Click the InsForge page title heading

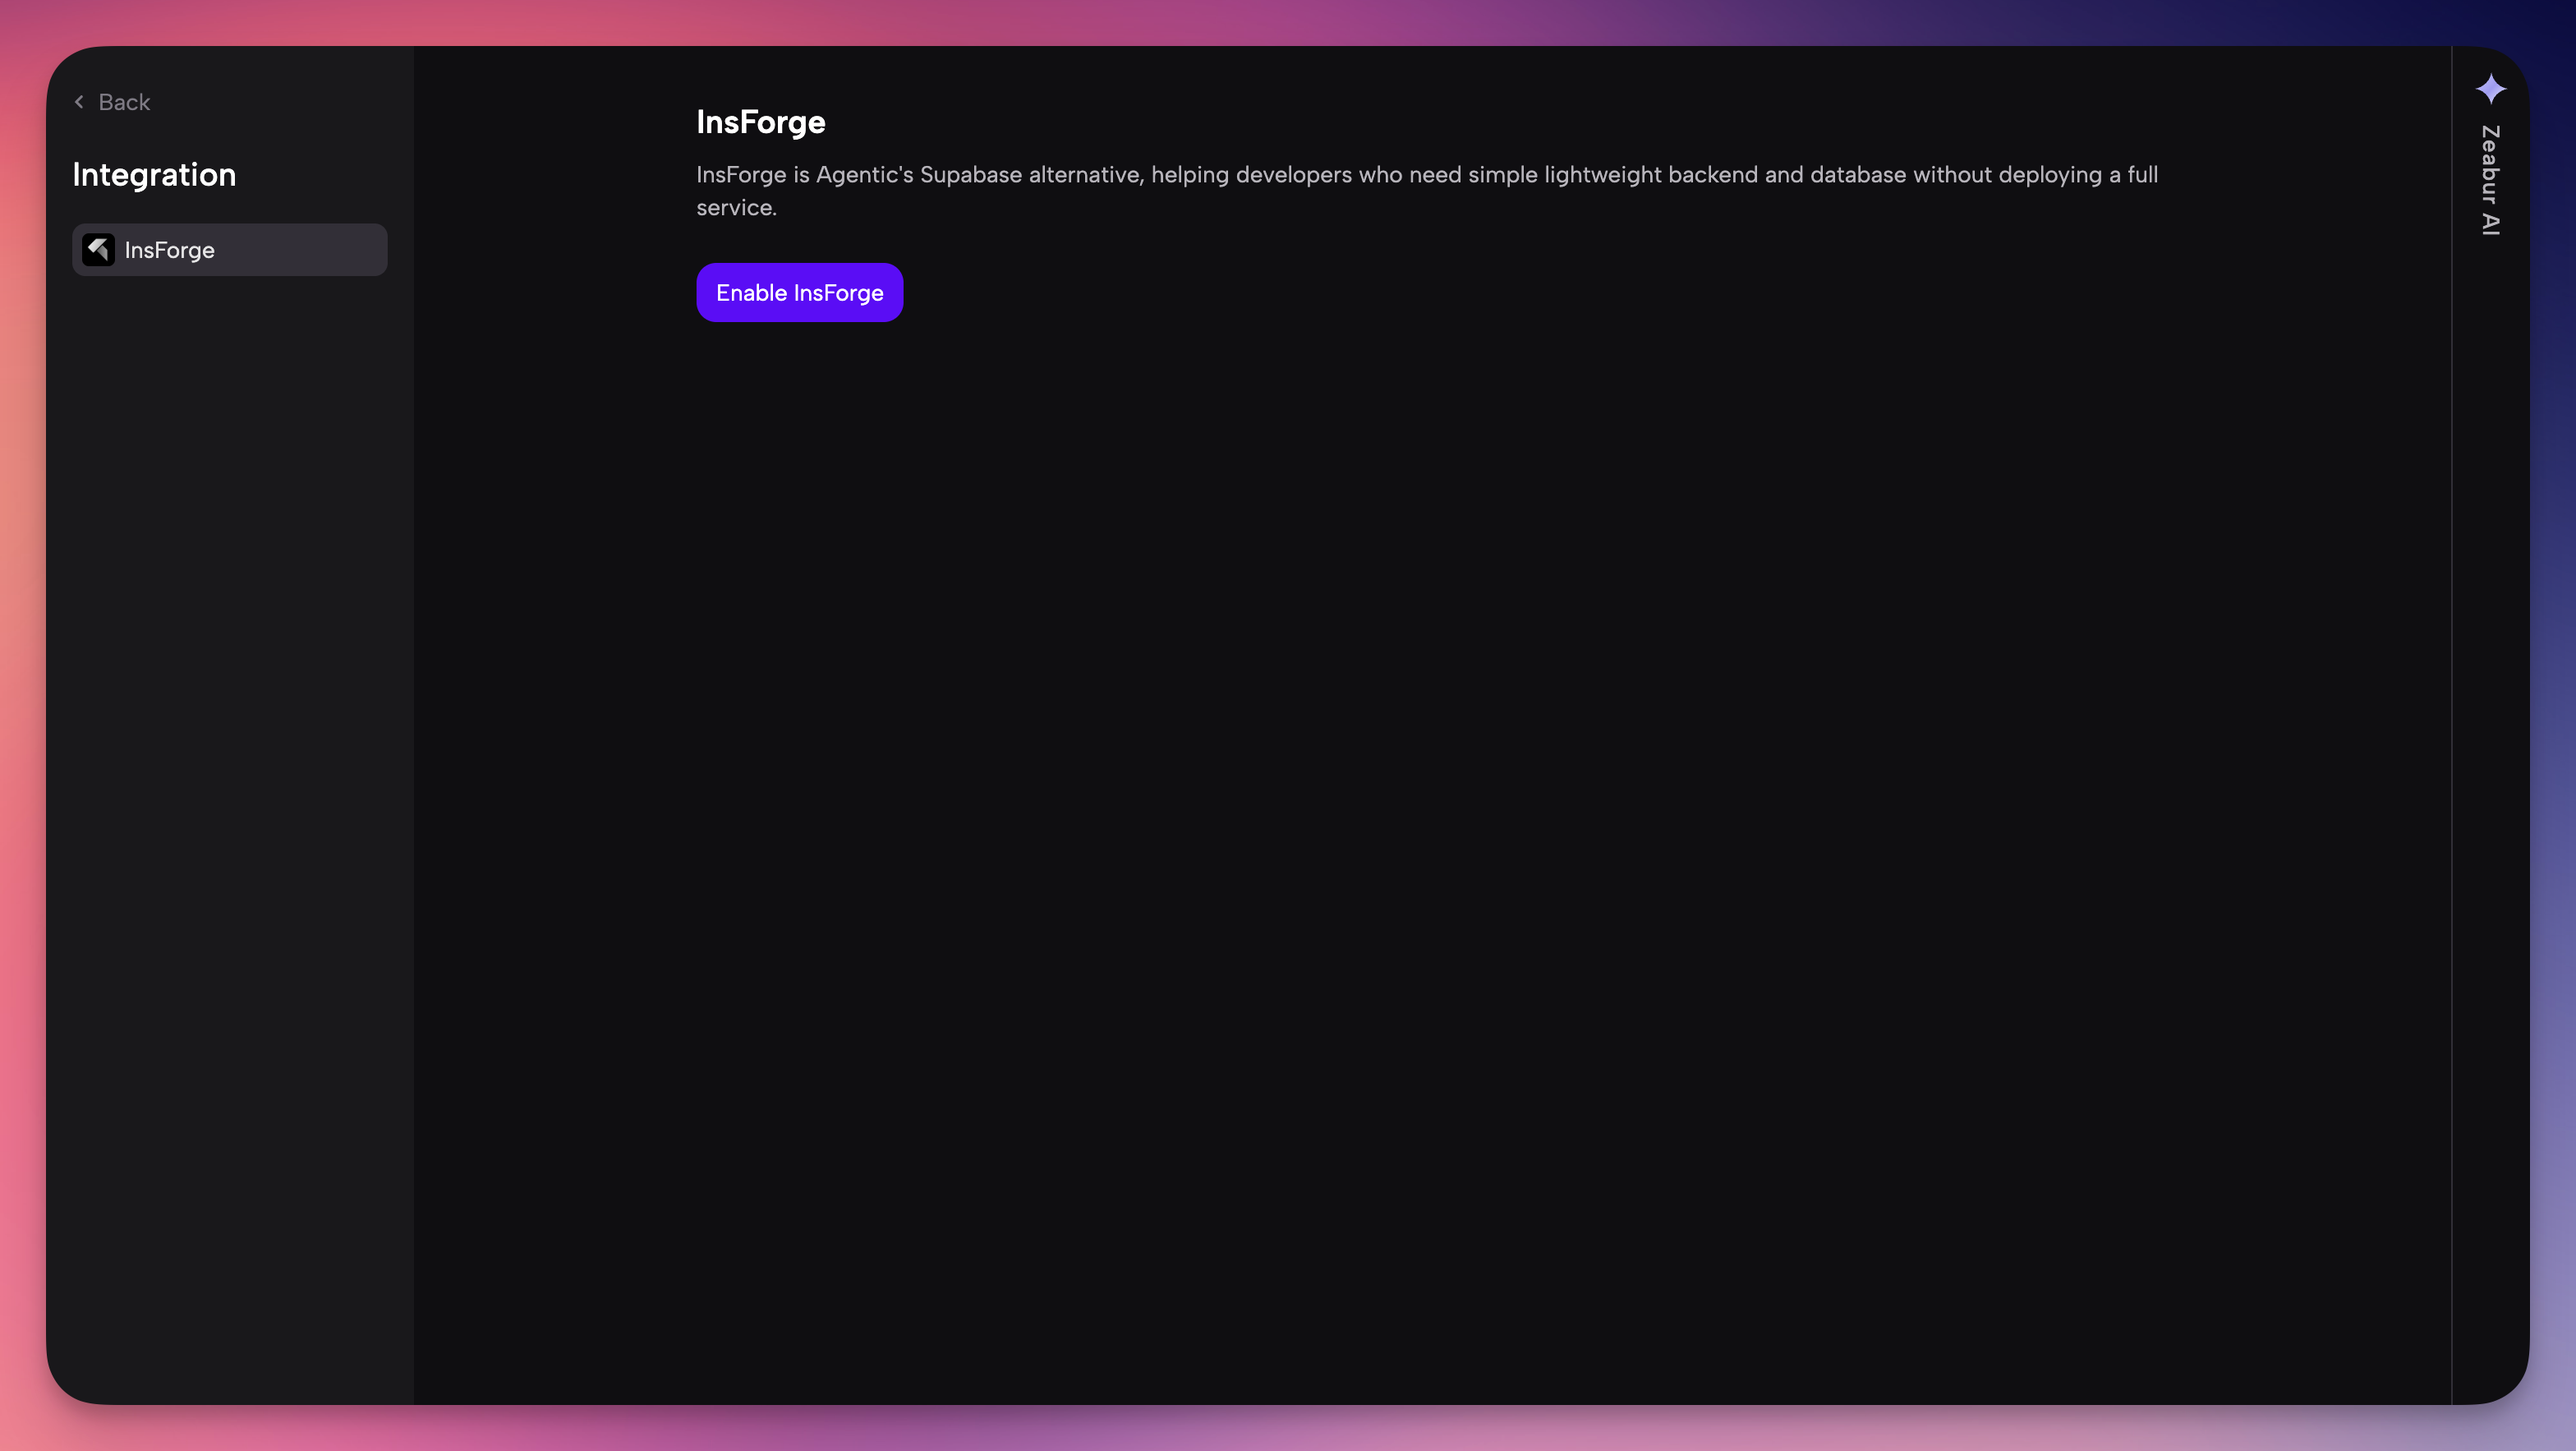click(760, 121)
